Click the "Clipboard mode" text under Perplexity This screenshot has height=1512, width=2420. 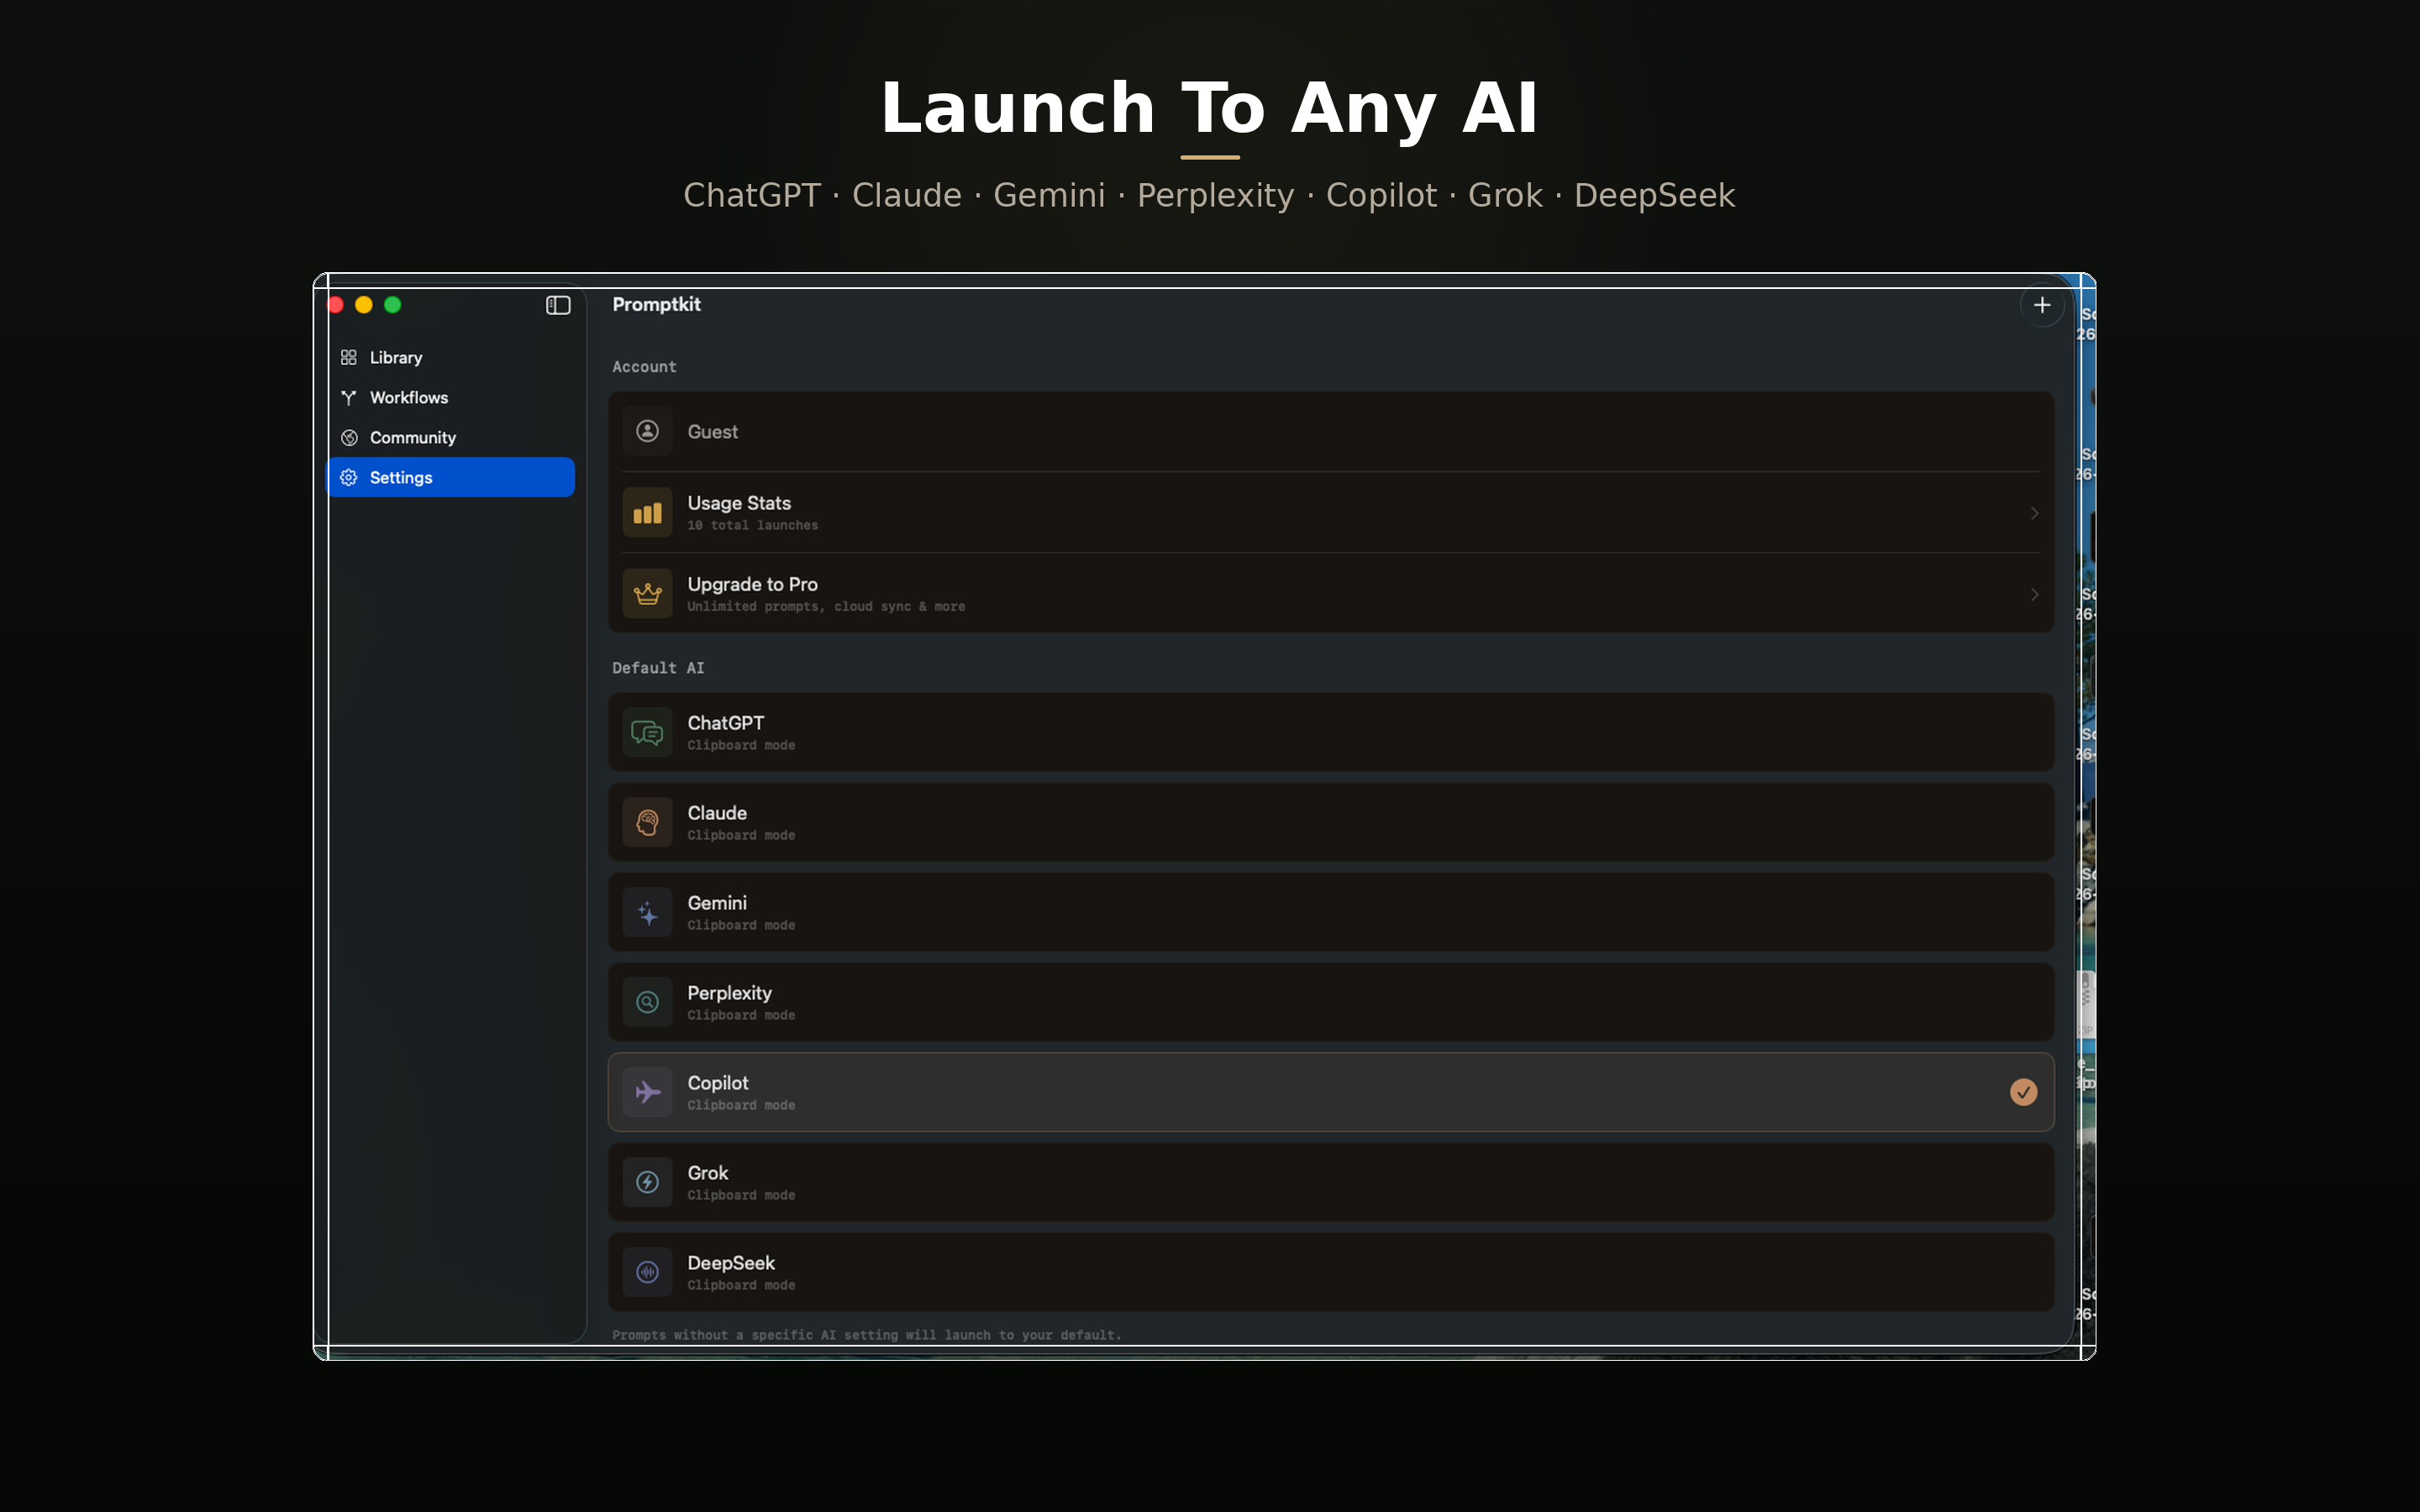point(741,1015)
